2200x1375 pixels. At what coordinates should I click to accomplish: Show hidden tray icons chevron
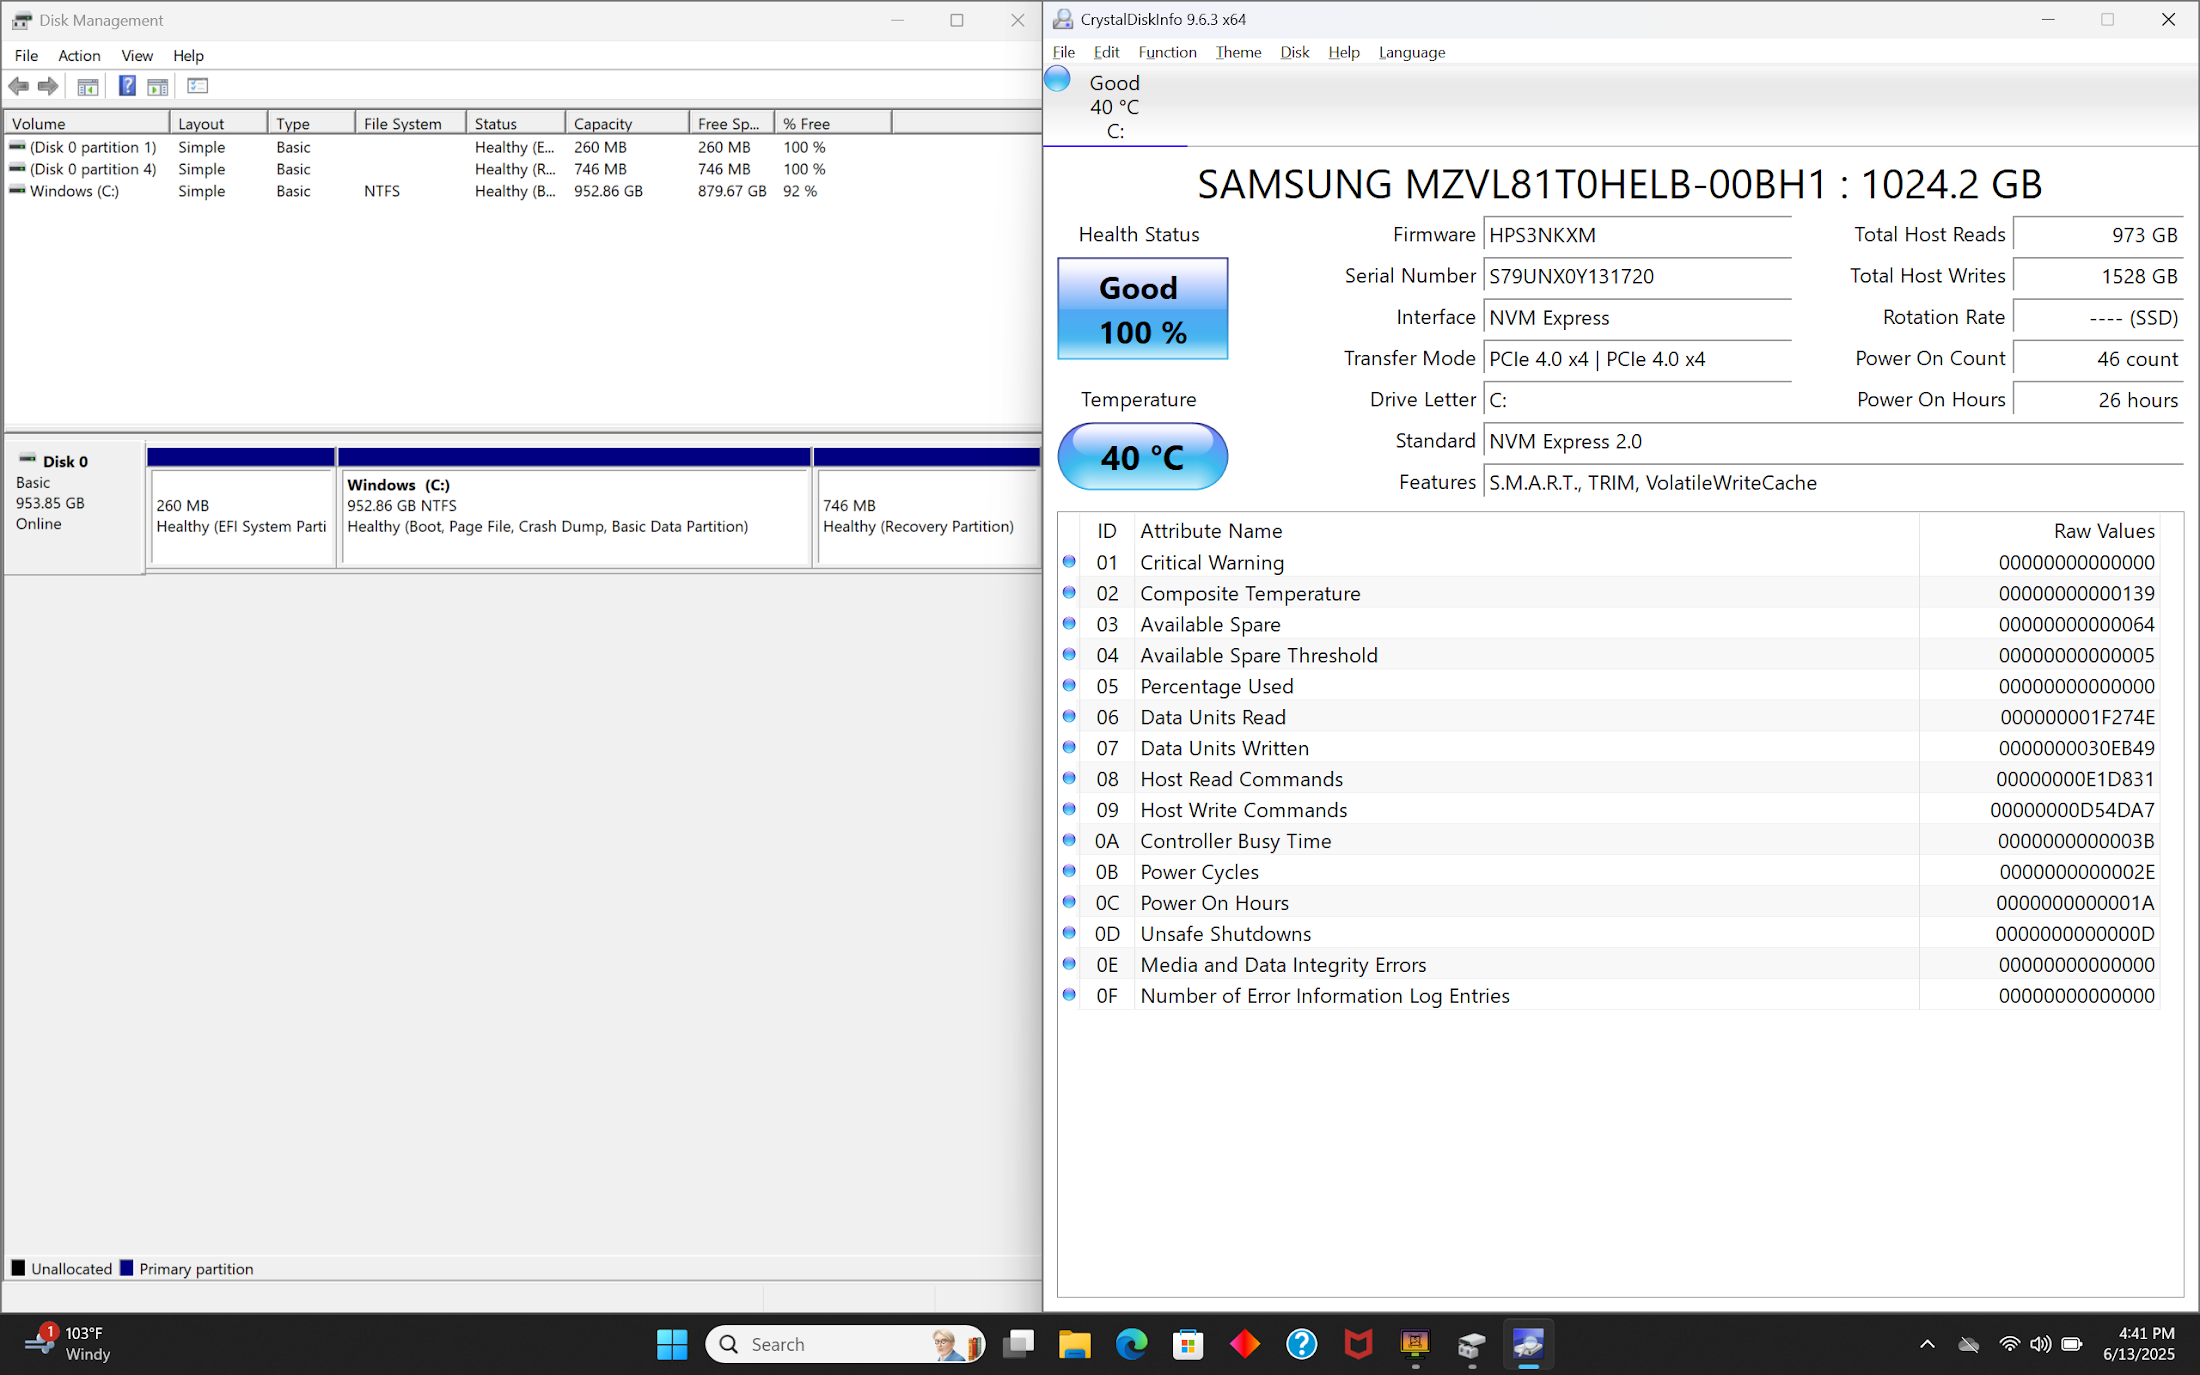point(1927,1344)
